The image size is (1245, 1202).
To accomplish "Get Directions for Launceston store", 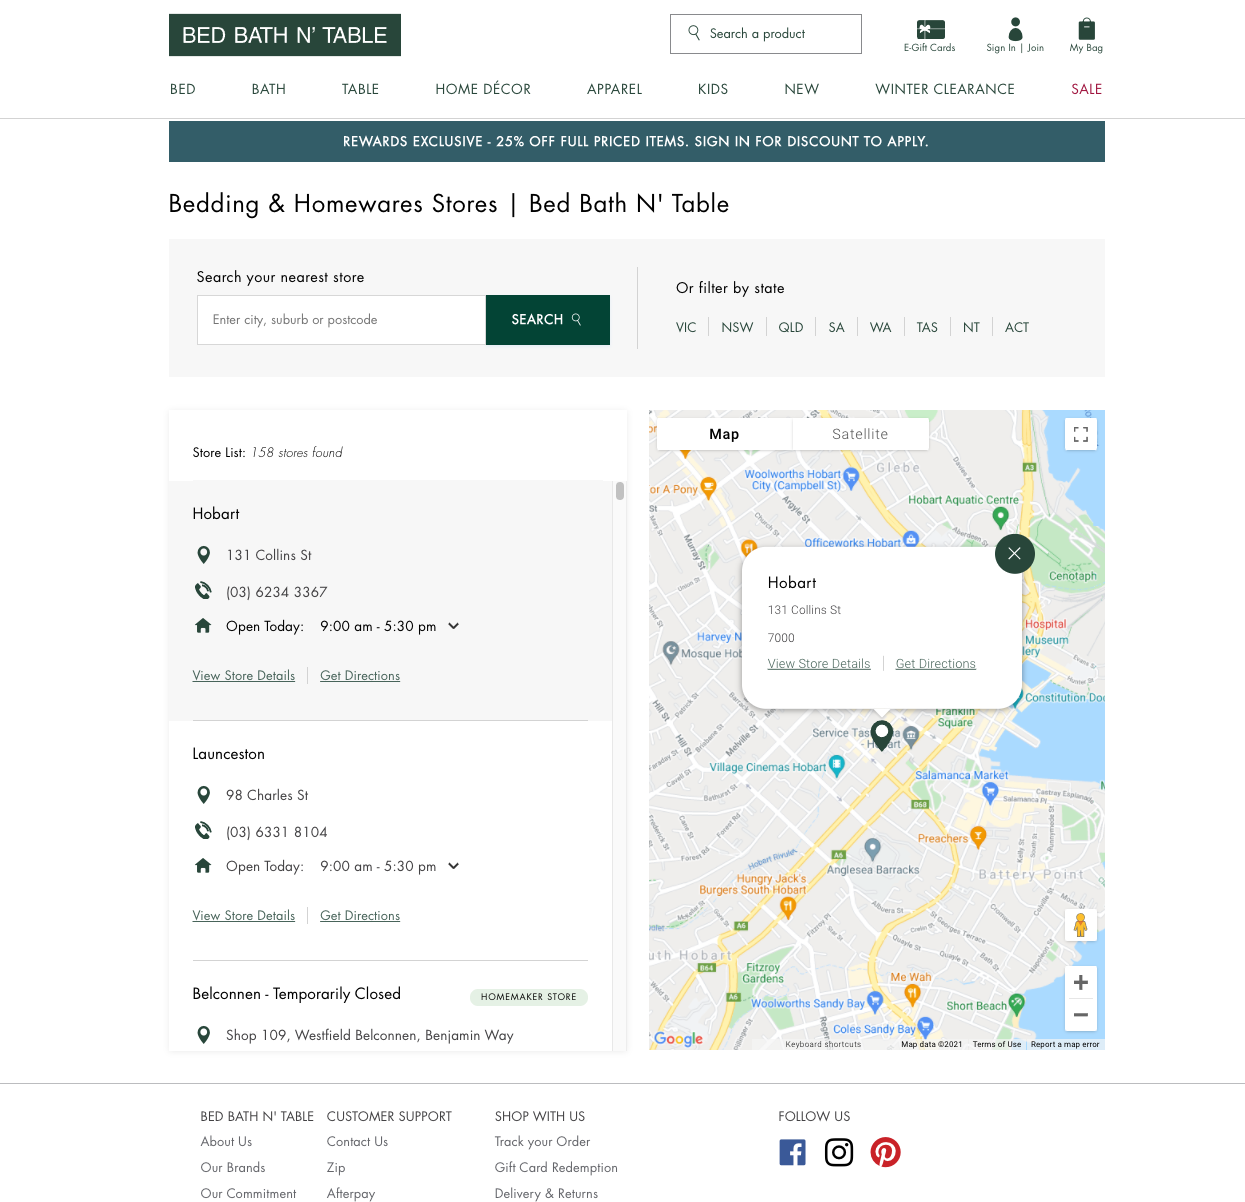I will pos(360,916).
